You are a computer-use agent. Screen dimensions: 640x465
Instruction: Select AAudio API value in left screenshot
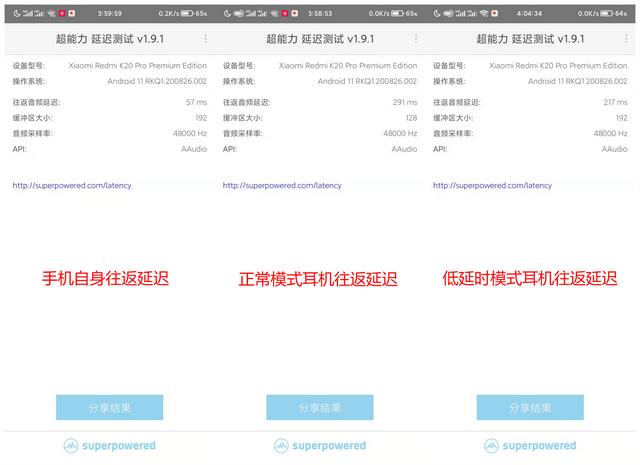[194, 149]
